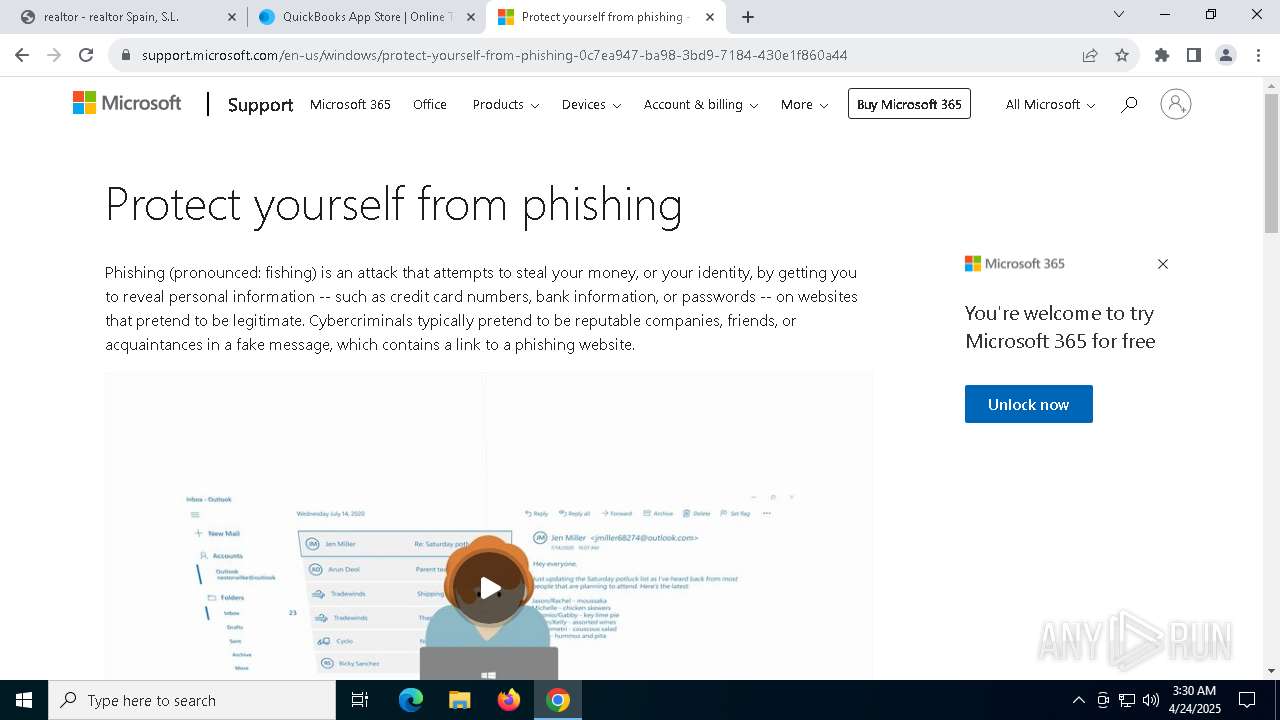Open network status tray icon
This screenshot has height=720, width=1280.
tap(1127, 700)
